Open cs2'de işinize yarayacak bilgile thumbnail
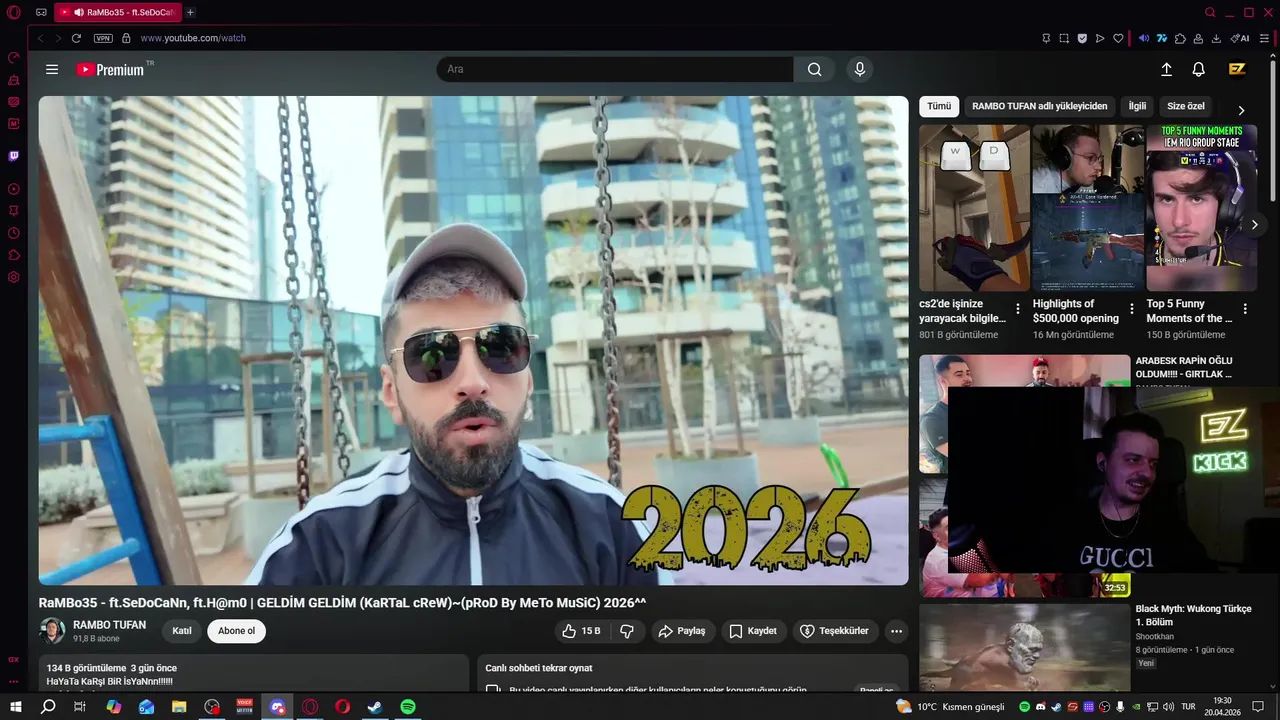This screenshot has width=1280, height=720. point(974,208)
